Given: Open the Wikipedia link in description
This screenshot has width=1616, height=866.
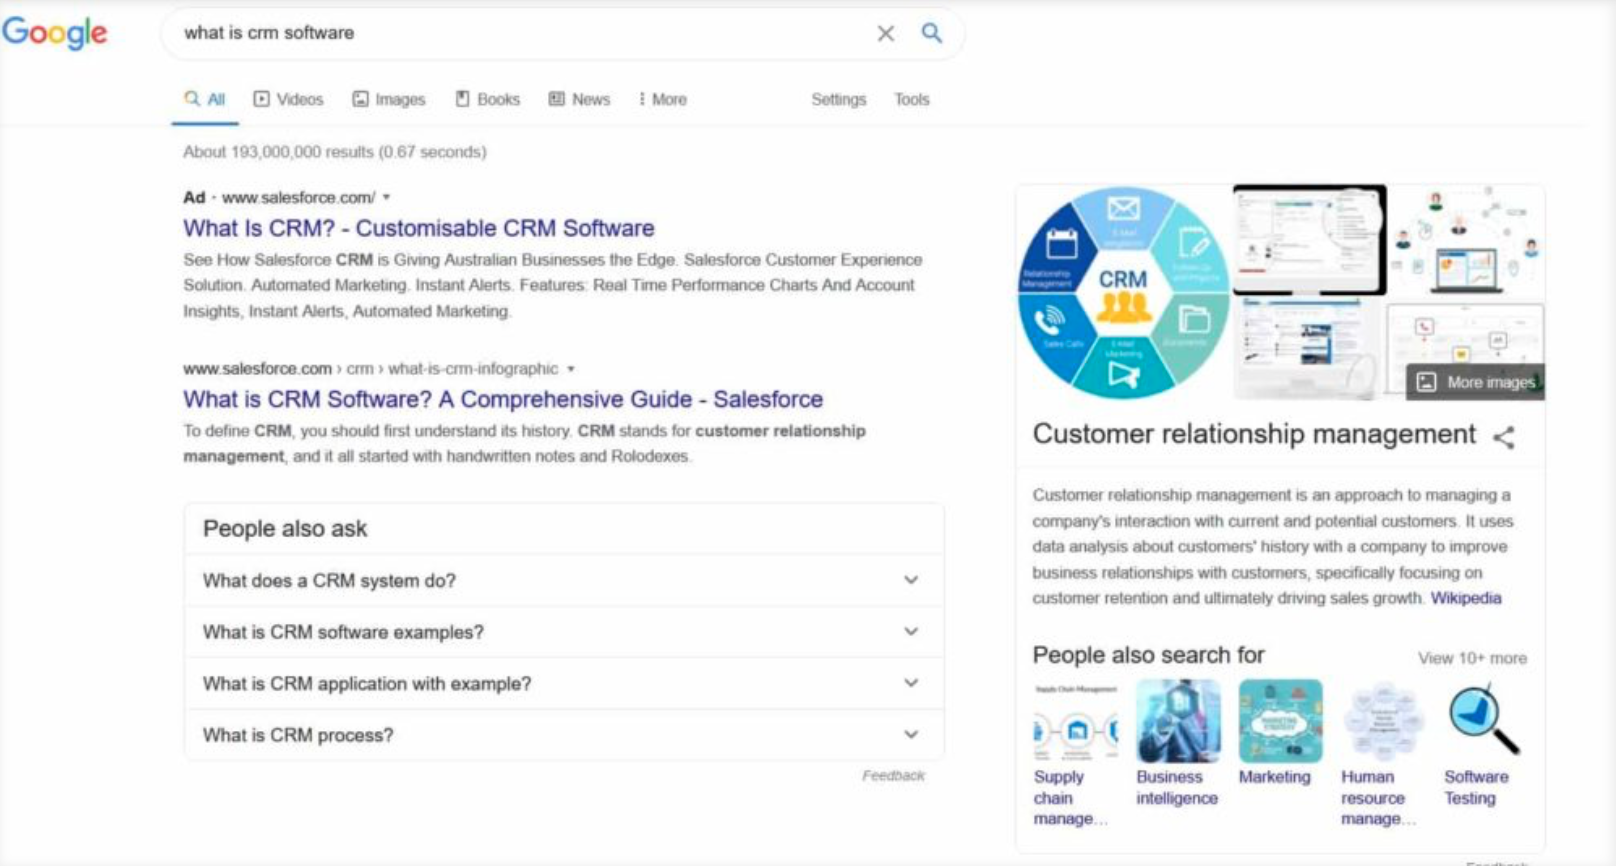Looking at the screenshot, I should click(1466, 598).
